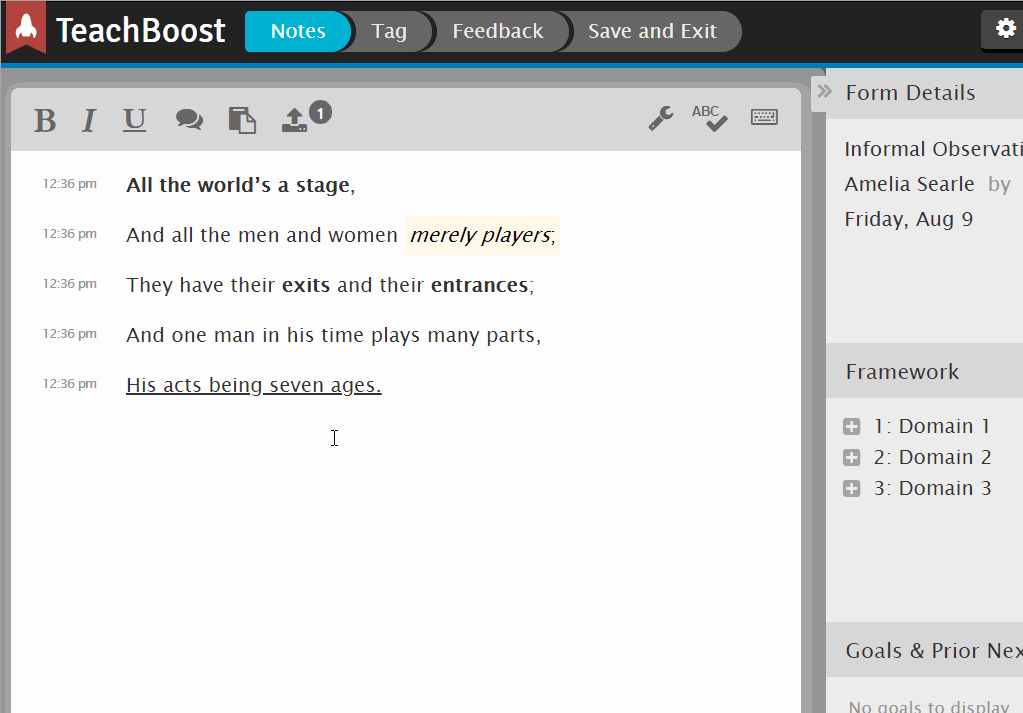The image size is (1023, 713).
Task: Click the upload attachment icon
Action: (x=294, y=120)
